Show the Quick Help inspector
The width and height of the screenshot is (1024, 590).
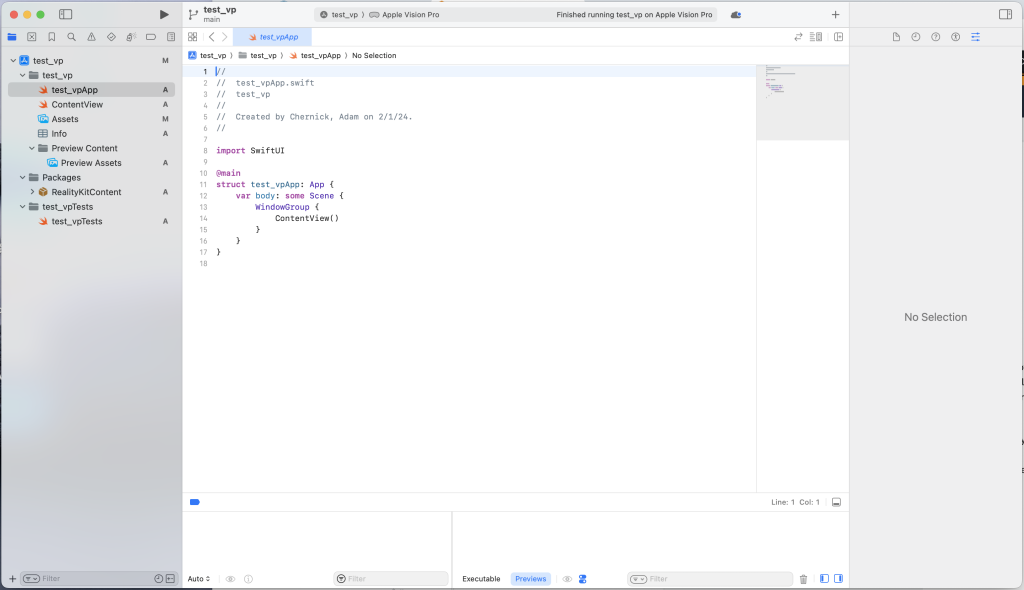[x=936, y=37]
